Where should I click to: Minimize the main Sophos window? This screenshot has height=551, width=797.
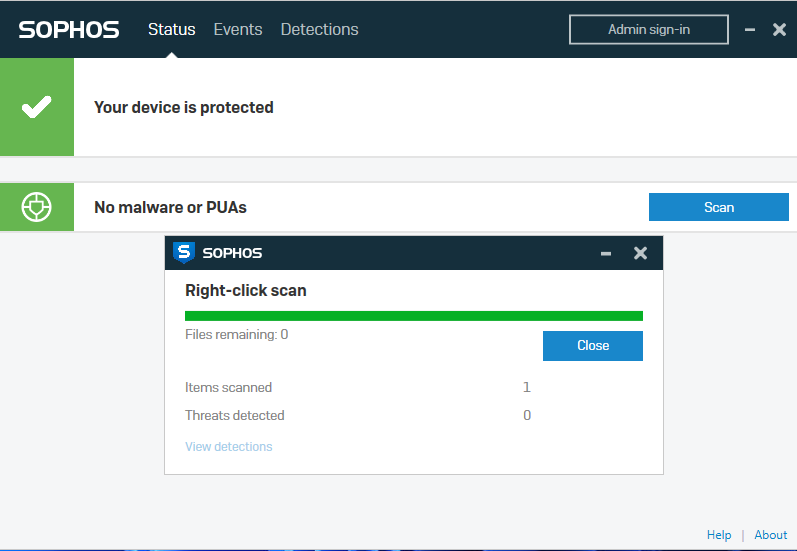pyautogui.click(x=750, y=30)
